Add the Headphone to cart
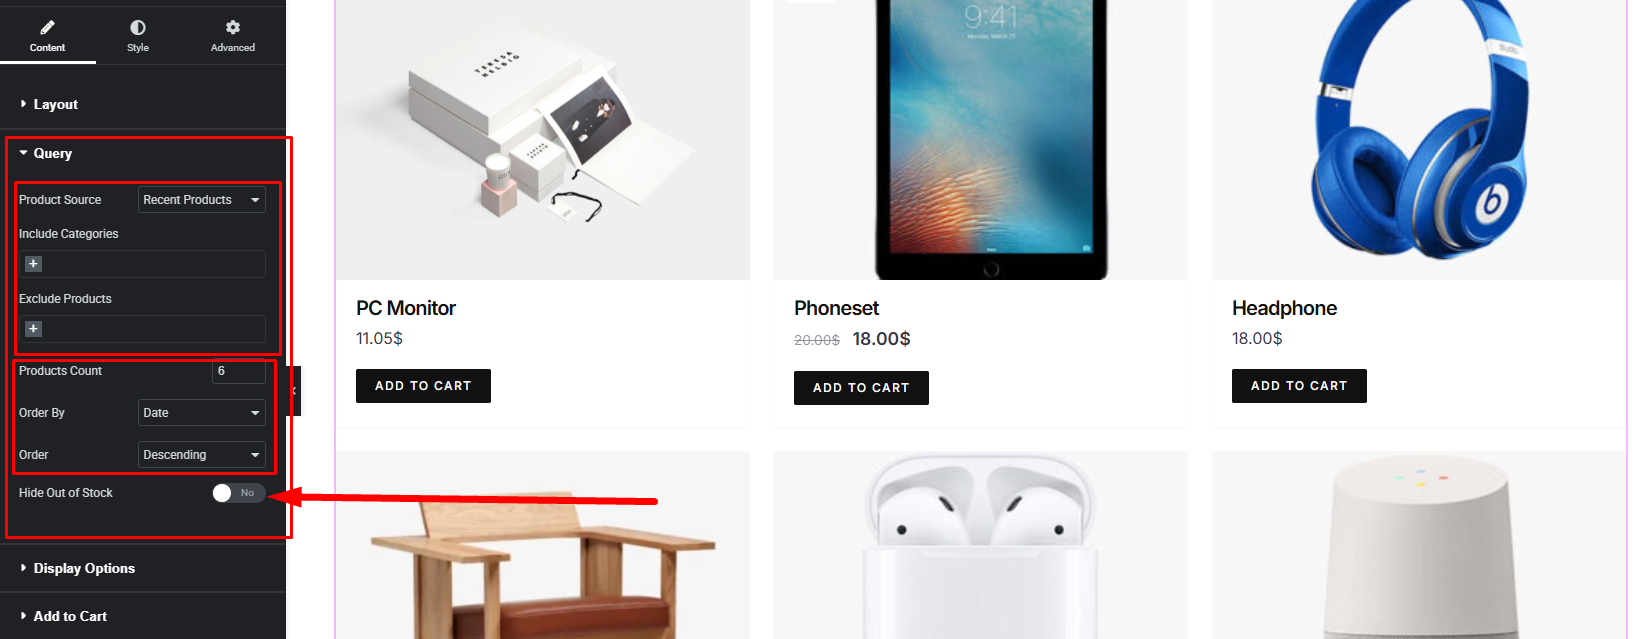This screenshot has height=639, width=1637. (x=1299, y=386)
